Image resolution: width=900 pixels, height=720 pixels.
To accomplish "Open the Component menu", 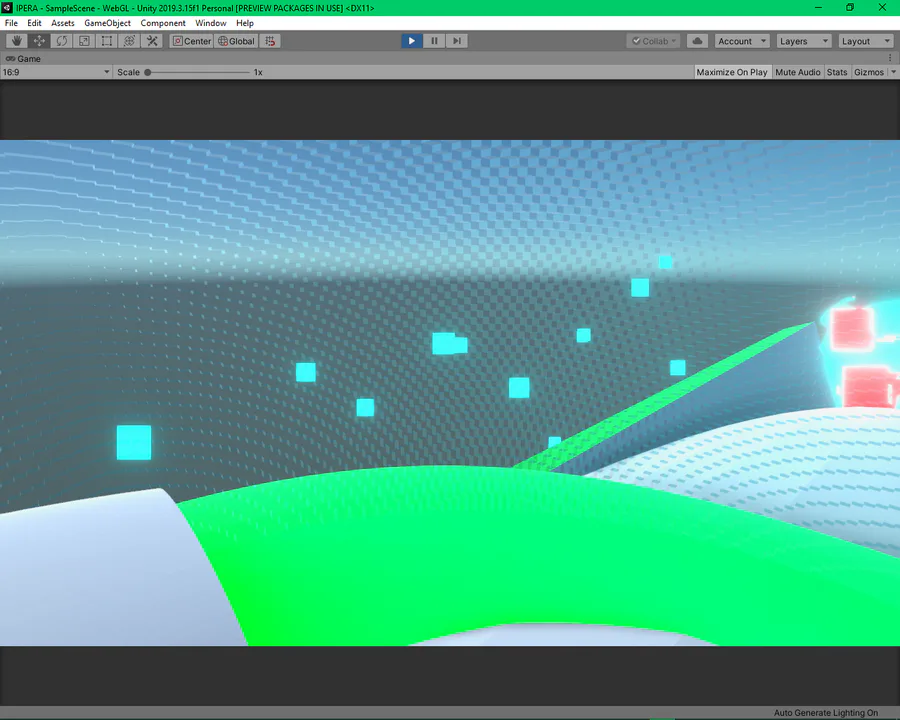I will pos(163,23).
